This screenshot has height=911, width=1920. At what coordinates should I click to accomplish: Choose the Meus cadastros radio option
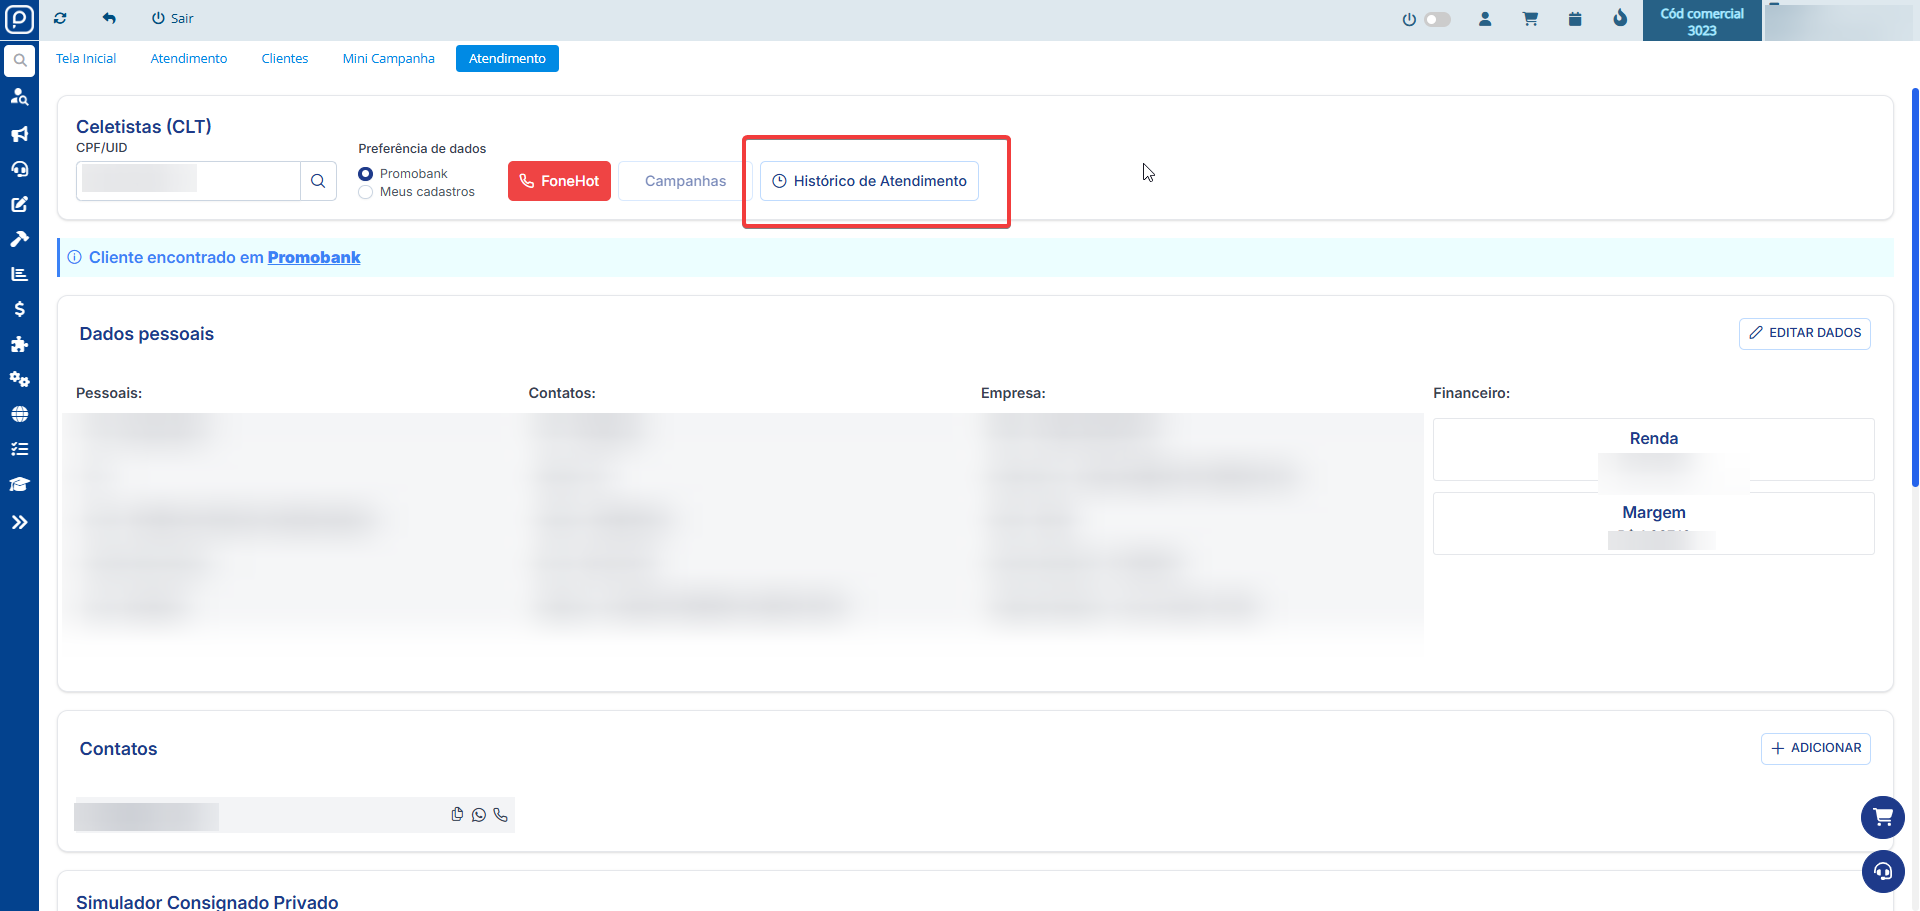(x=366, y=192)
